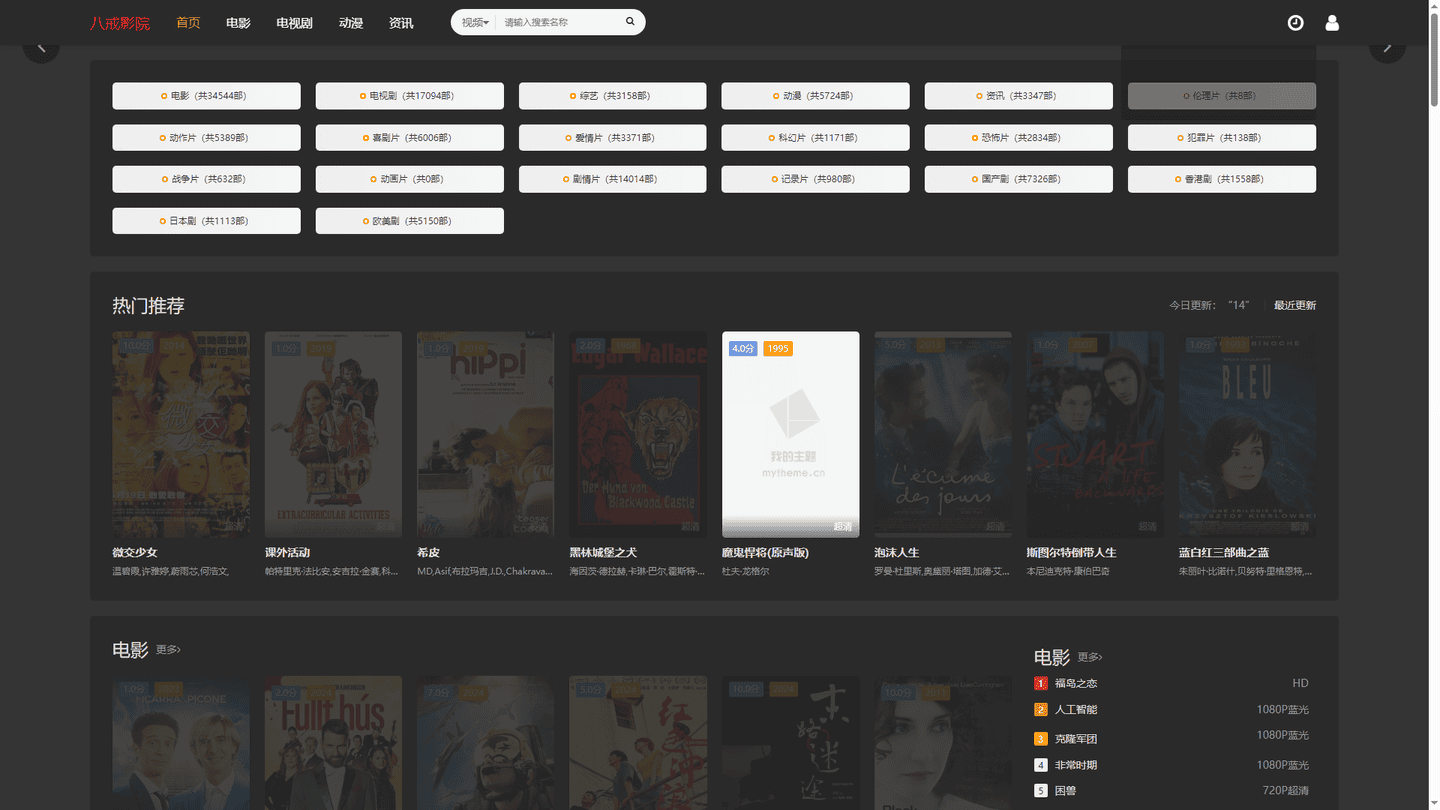The width and height of the screenshot is (1440, 810).
Task: Click the search name input field
Action: 558,22
